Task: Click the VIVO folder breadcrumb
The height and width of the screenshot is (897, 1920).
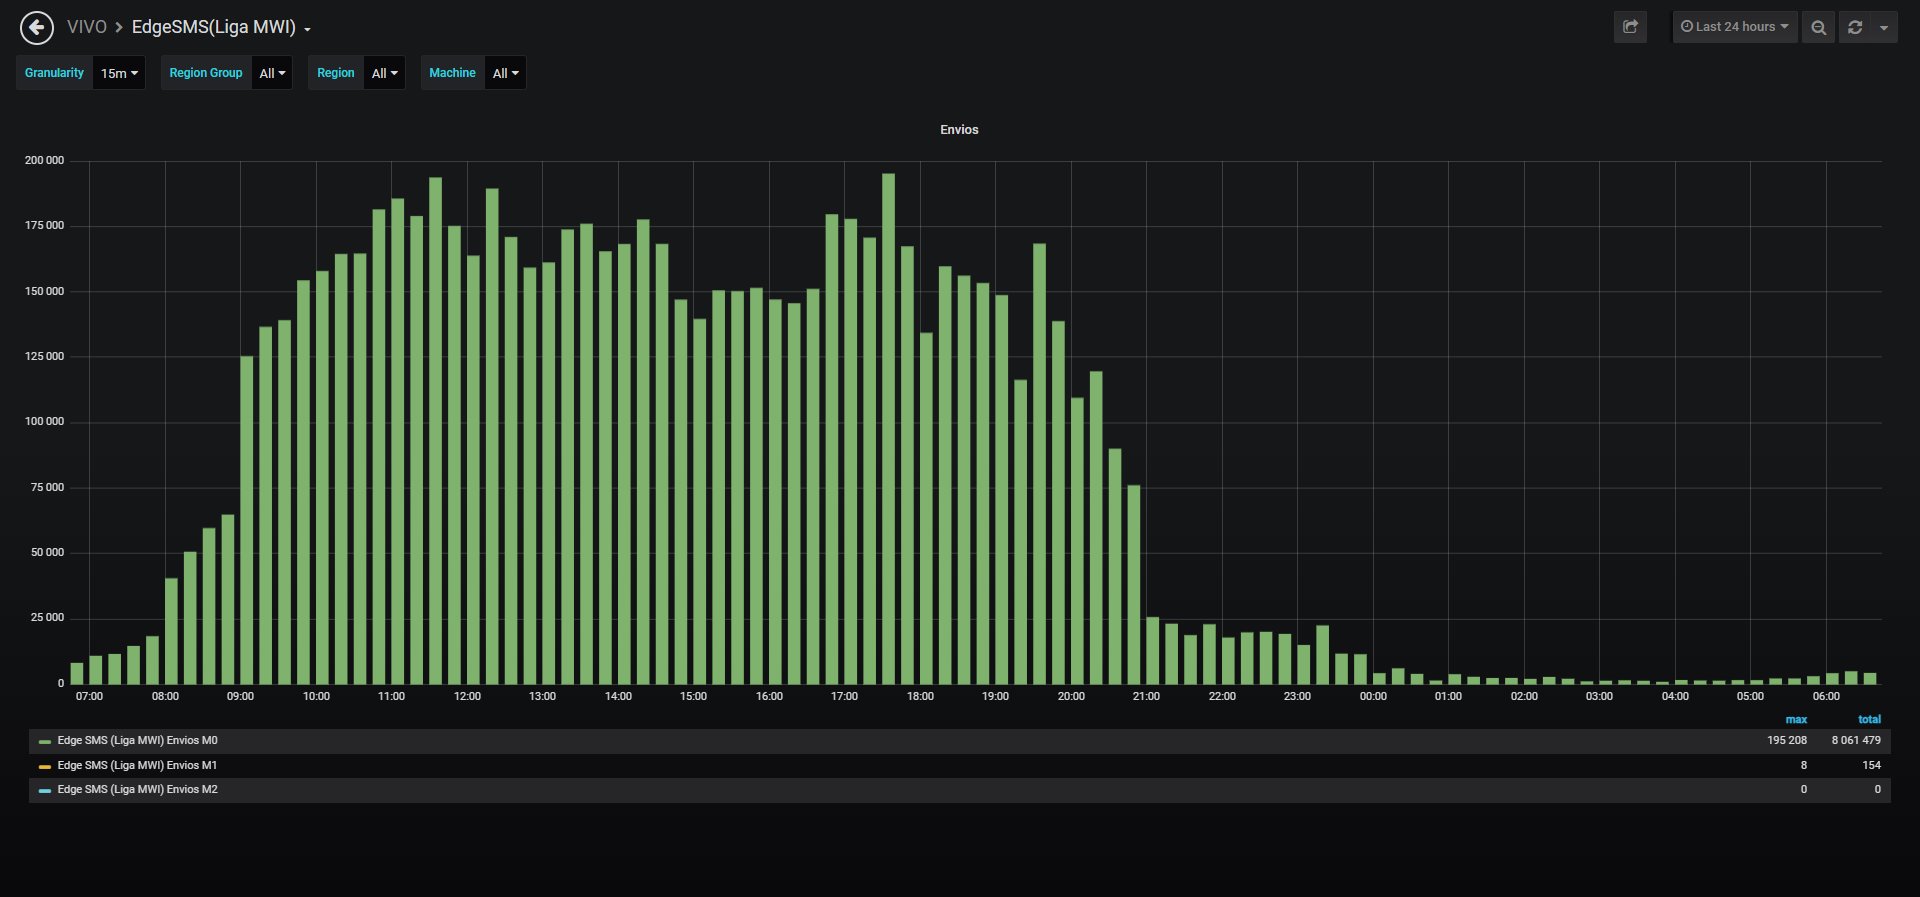Action: pyautogui.click(x=87, y=27)
